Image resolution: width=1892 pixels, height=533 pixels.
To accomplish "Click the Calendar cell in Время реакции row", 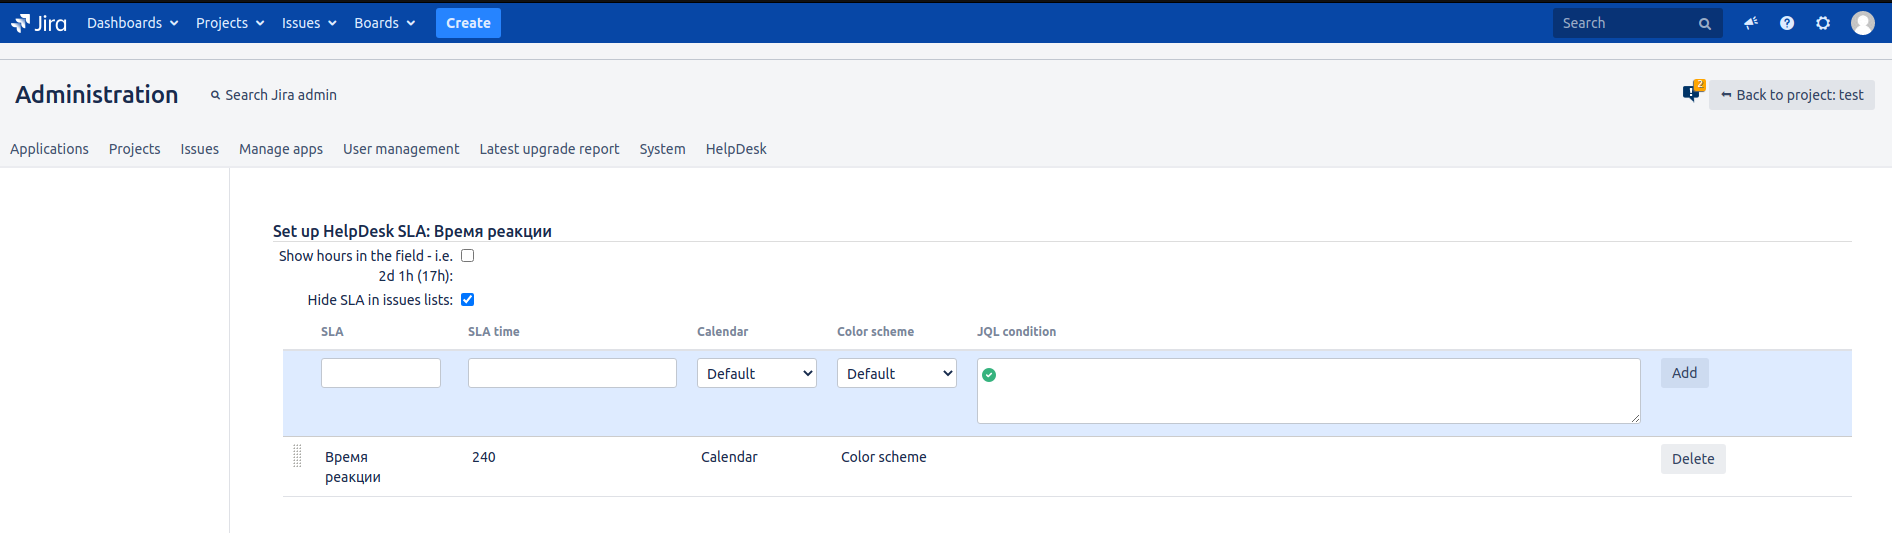I will click(x=729, y=457).
